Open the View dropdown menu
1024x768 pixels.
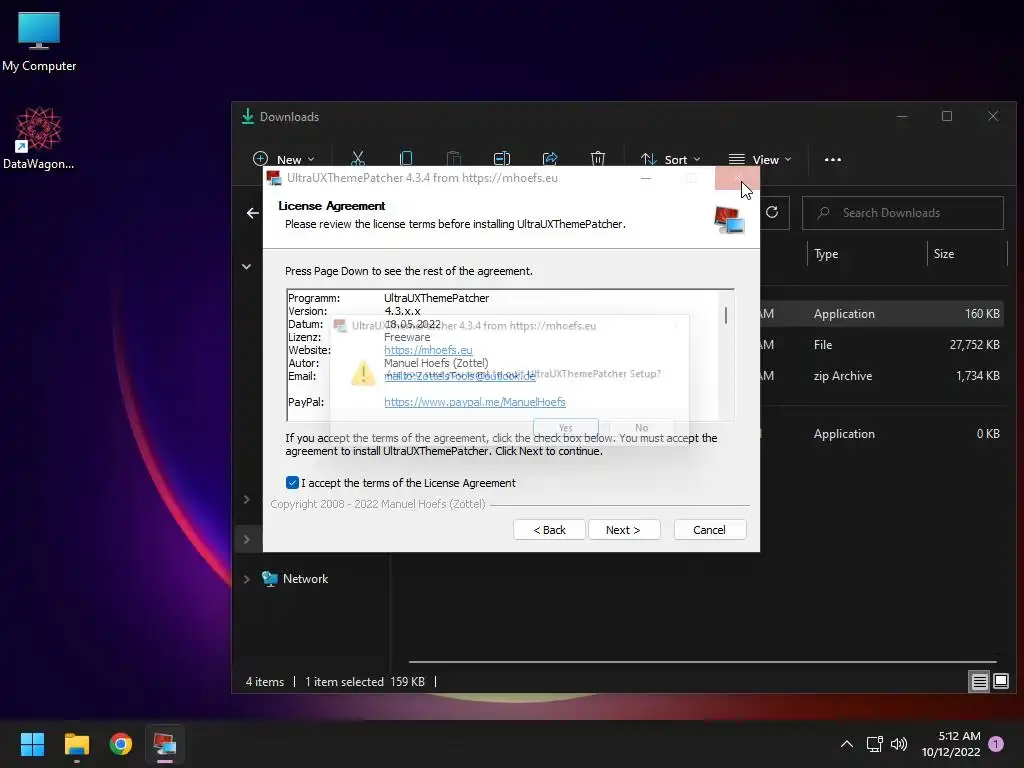coord(760,159)
